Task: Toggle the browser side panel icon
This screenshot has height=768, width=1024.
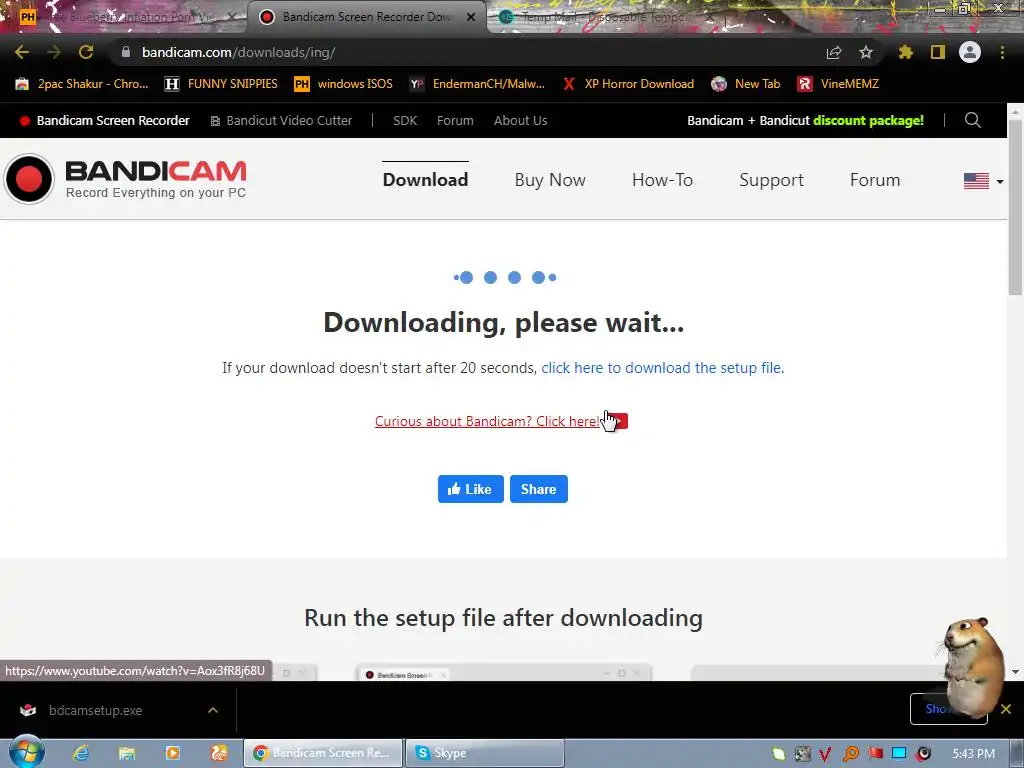Action: pyautogui.click(x=938, y=52)
